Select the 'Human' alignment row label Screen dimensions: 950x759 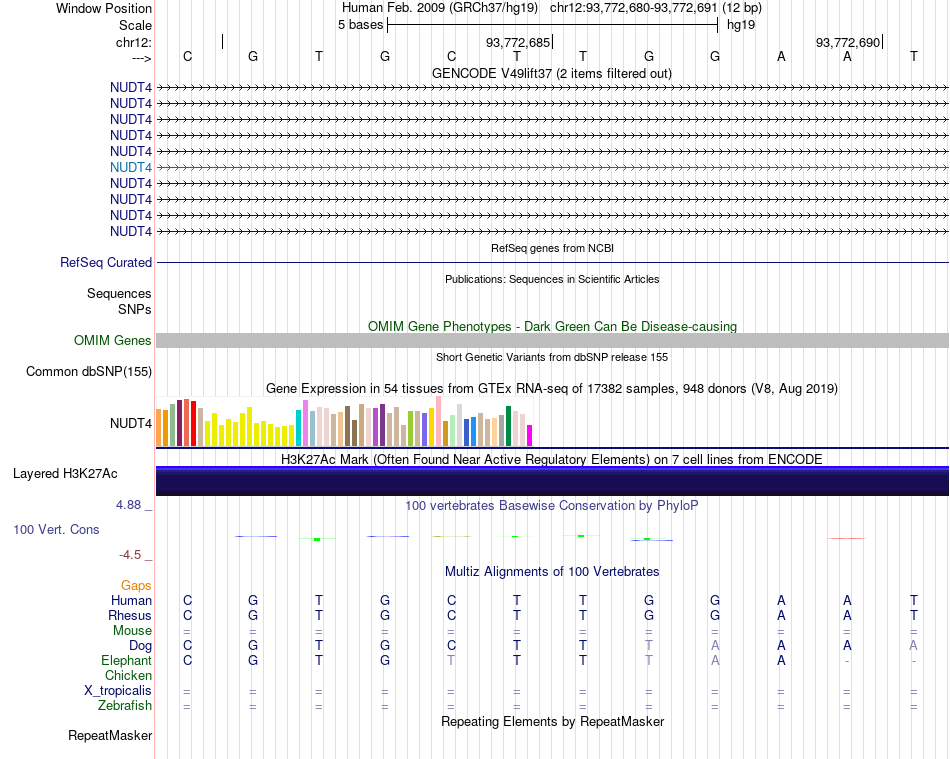[131, 600]
